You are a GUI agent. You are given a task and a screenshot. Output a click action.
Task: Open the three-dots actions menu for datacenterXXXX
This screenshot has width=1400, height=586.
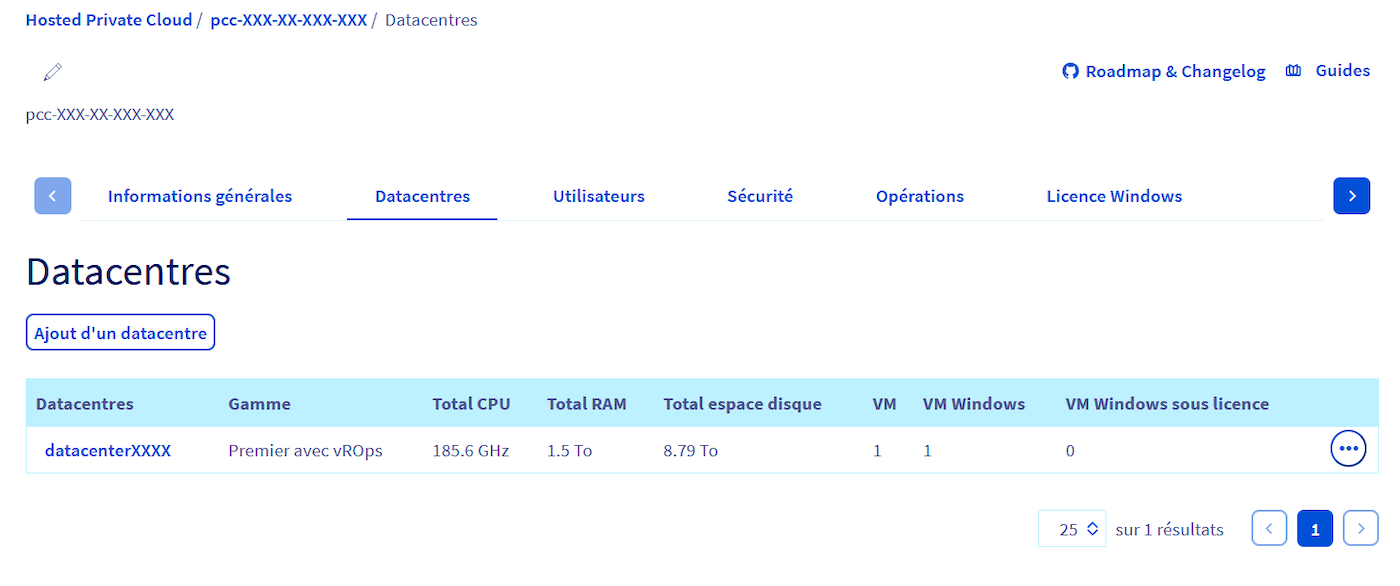1348,449
